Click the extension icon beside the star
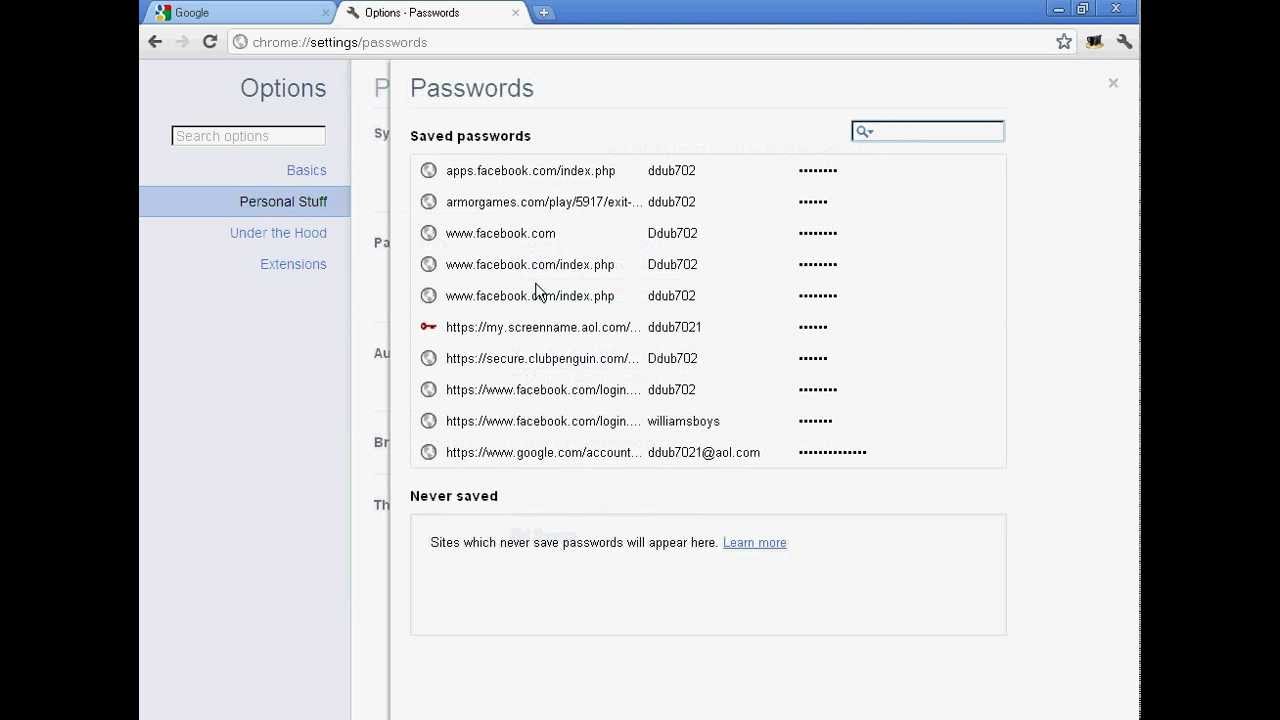1280x720 pixels. coord(1094,42)
